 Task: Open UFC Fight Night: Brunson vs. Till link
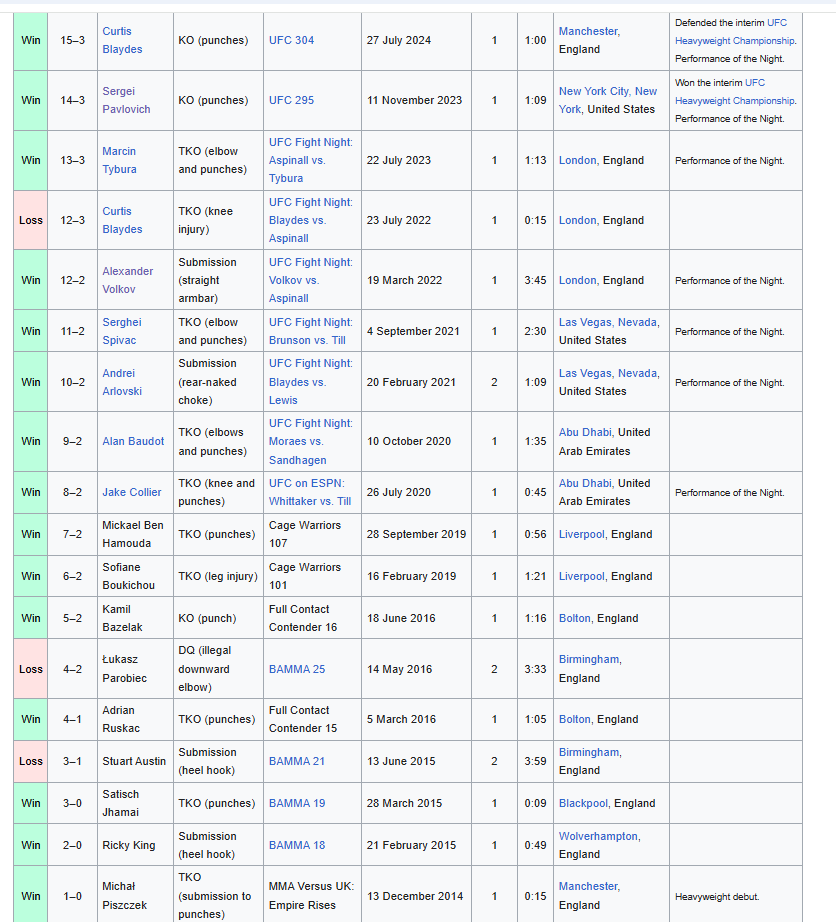pyautogui.click(x=310, y=331)
